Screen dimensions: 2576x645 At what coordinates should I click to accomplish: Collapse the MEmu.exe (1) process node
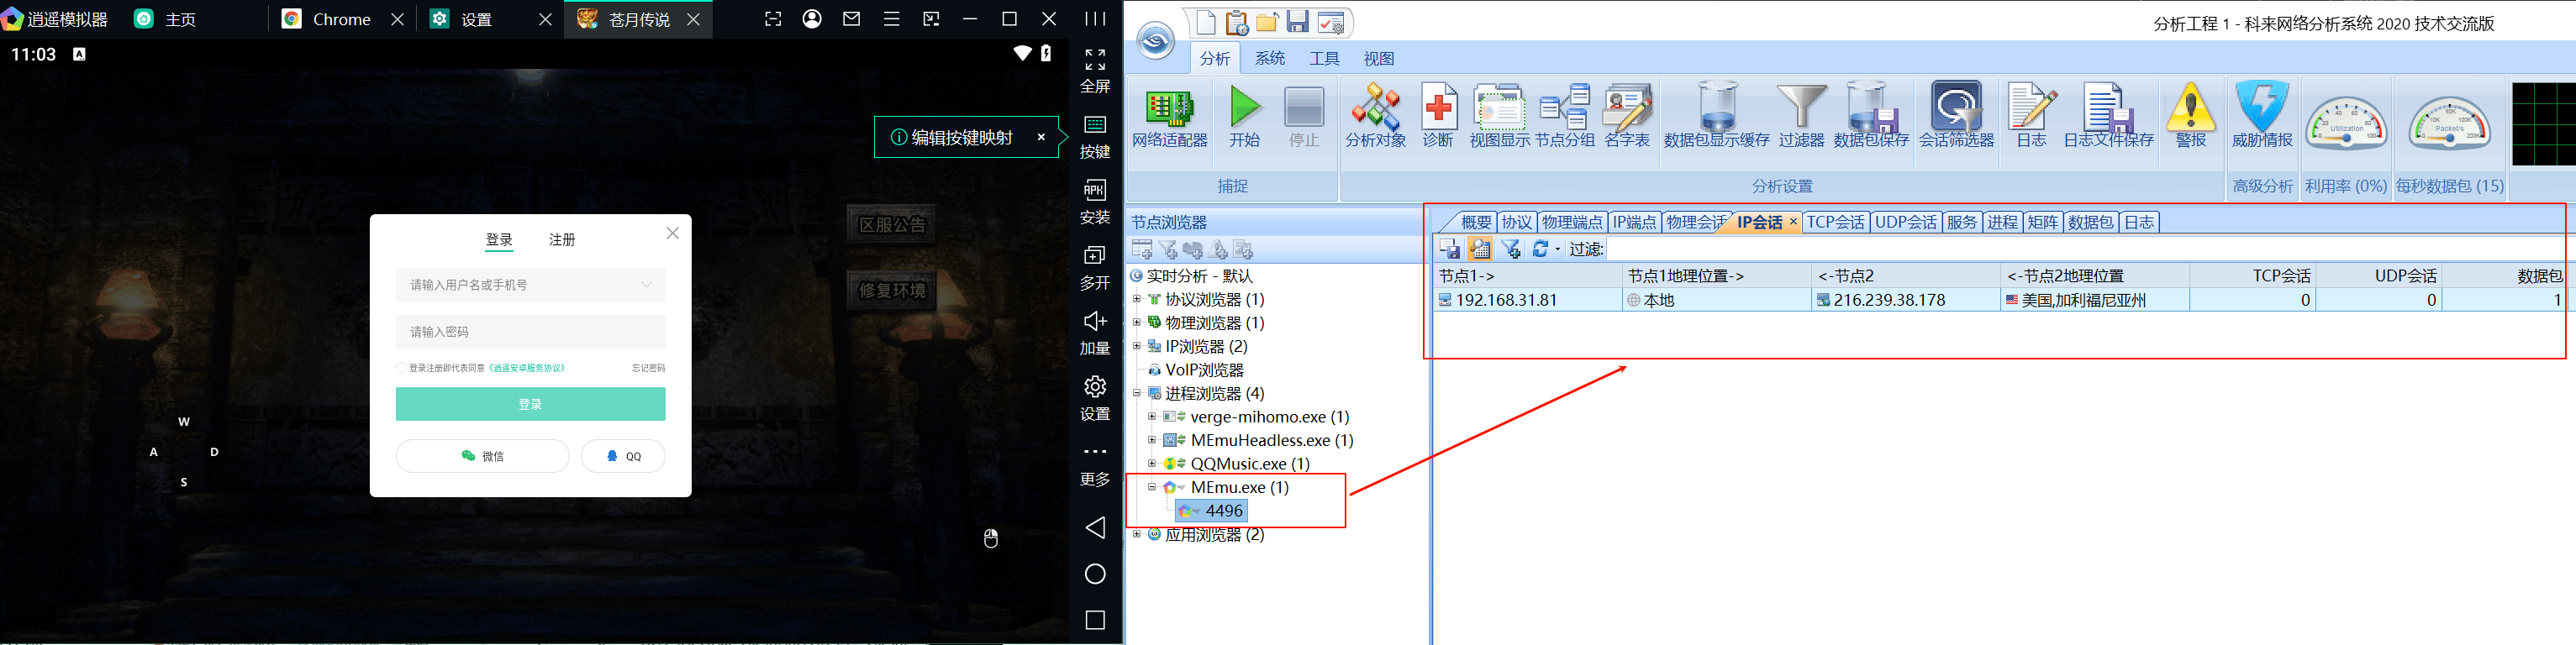[x=1152, y=487]
